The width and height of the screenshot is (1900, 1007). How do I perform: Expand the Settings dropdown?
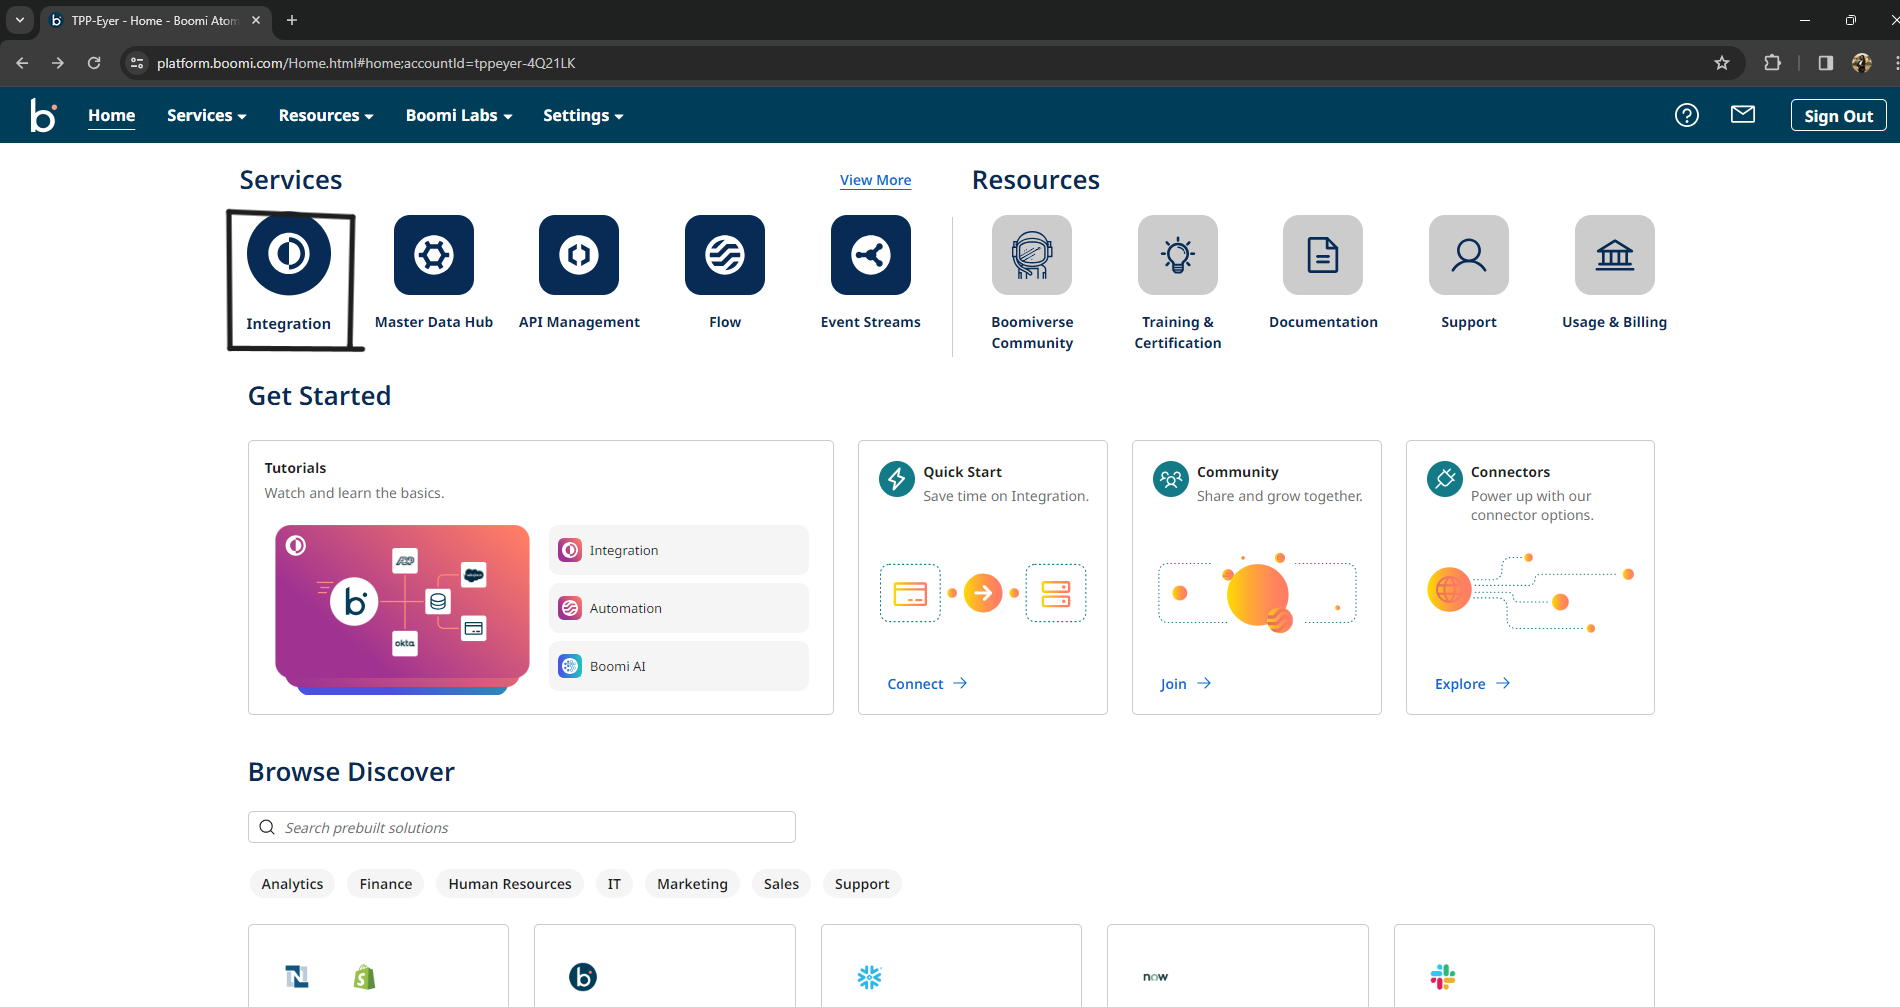tap(583, 115)
